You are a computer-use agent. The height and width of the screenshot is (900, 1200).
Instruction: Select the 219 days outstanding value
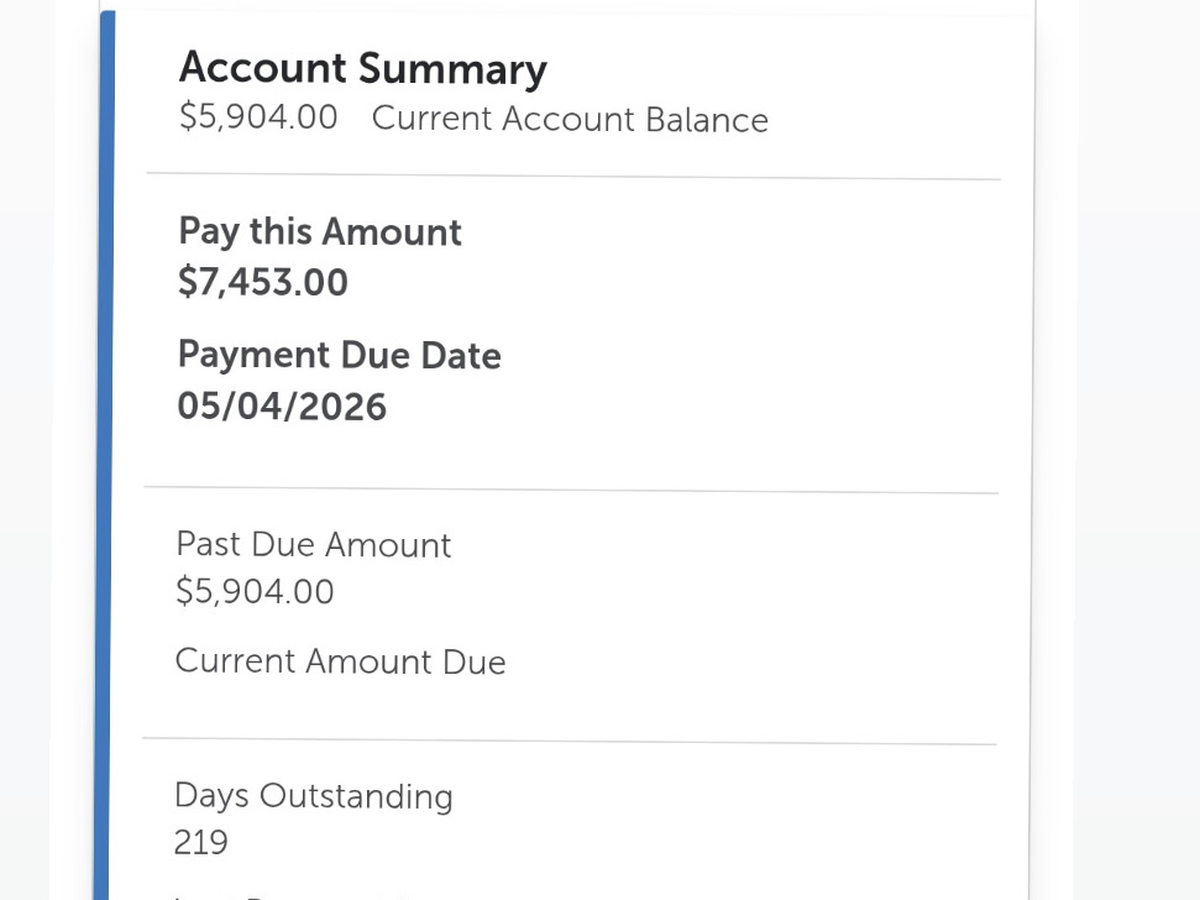[201, 842]
